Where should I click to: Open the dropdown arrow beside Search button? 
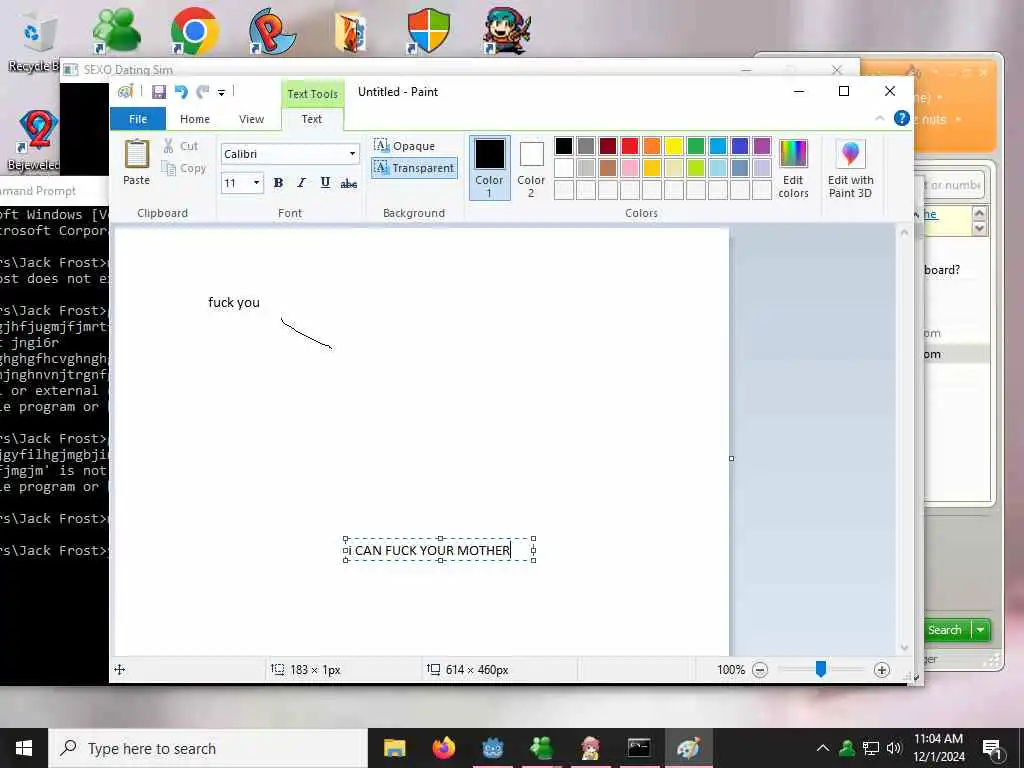click(981, 630)
